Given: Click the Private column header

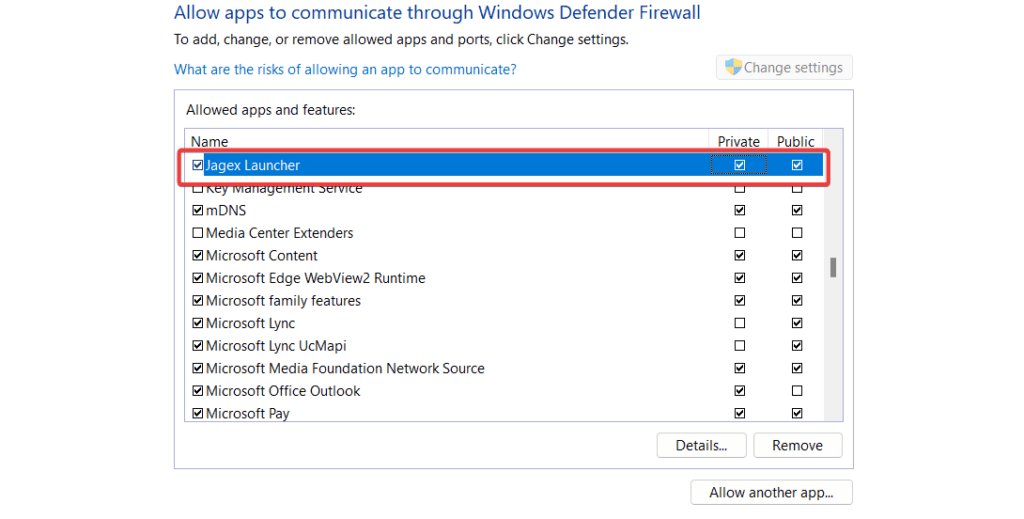Looking at the screenshot, I should click(x=739, y=142).
